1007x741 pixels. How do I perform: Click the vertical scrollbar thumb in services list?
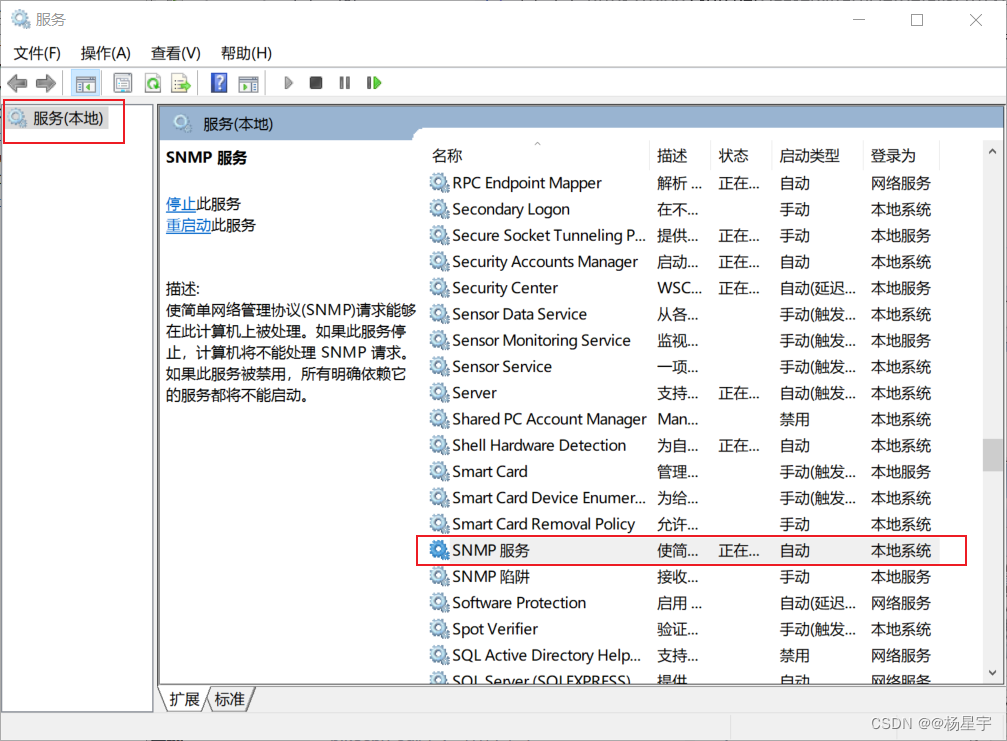click(x=992, y=455)
